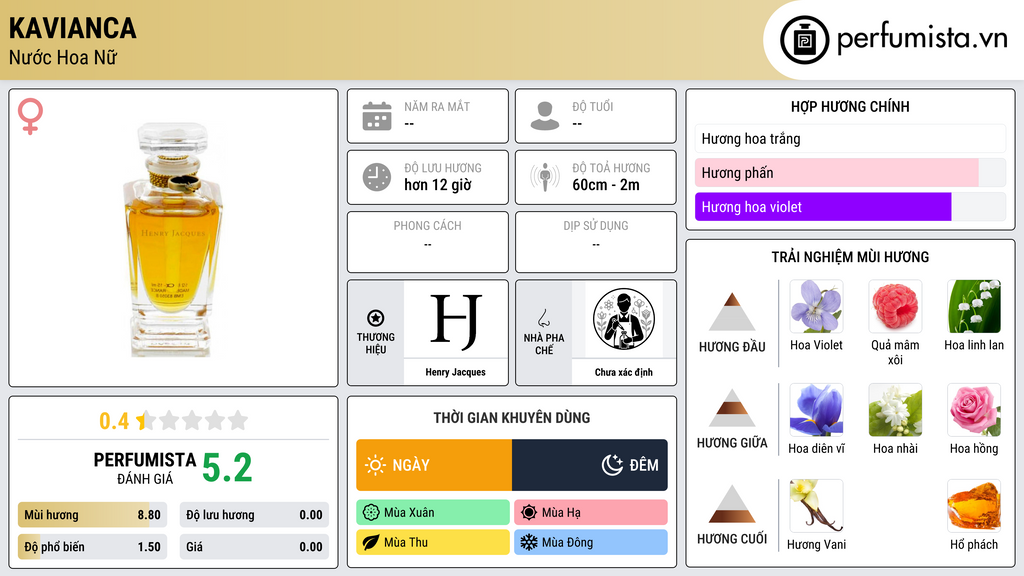This screenshot has width=1024, height=576.
Task: Click the Hổ phách amber image
Action: pos(974,505)
